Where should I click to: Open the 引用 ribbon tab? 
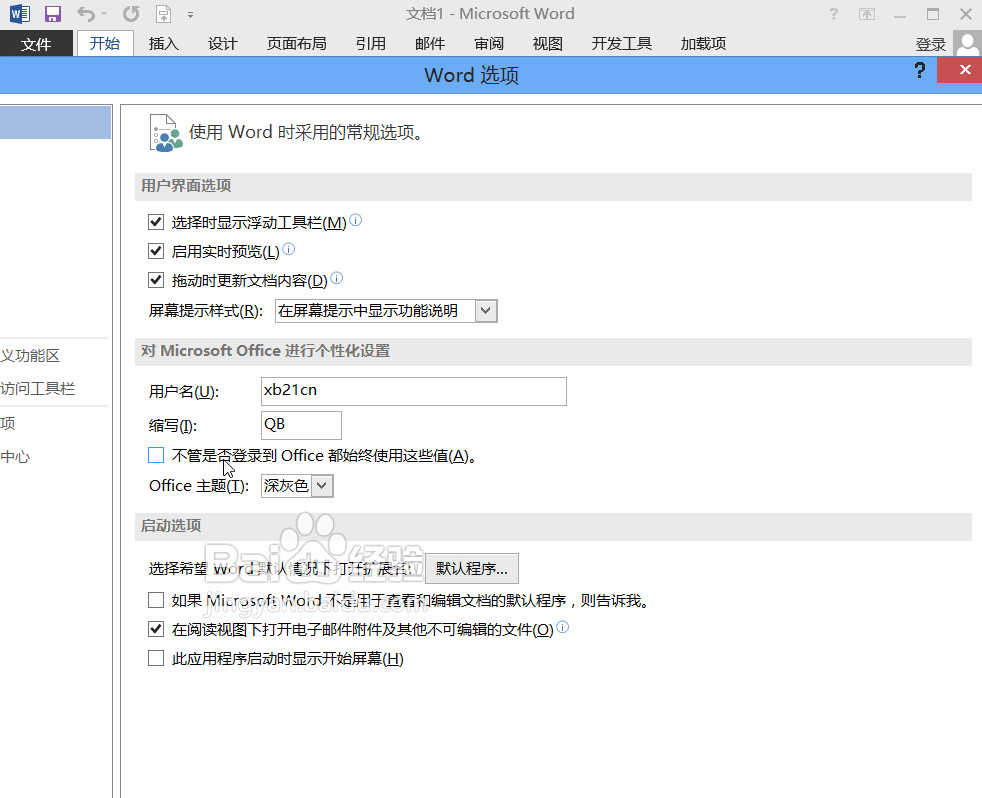tap(370, 43)
